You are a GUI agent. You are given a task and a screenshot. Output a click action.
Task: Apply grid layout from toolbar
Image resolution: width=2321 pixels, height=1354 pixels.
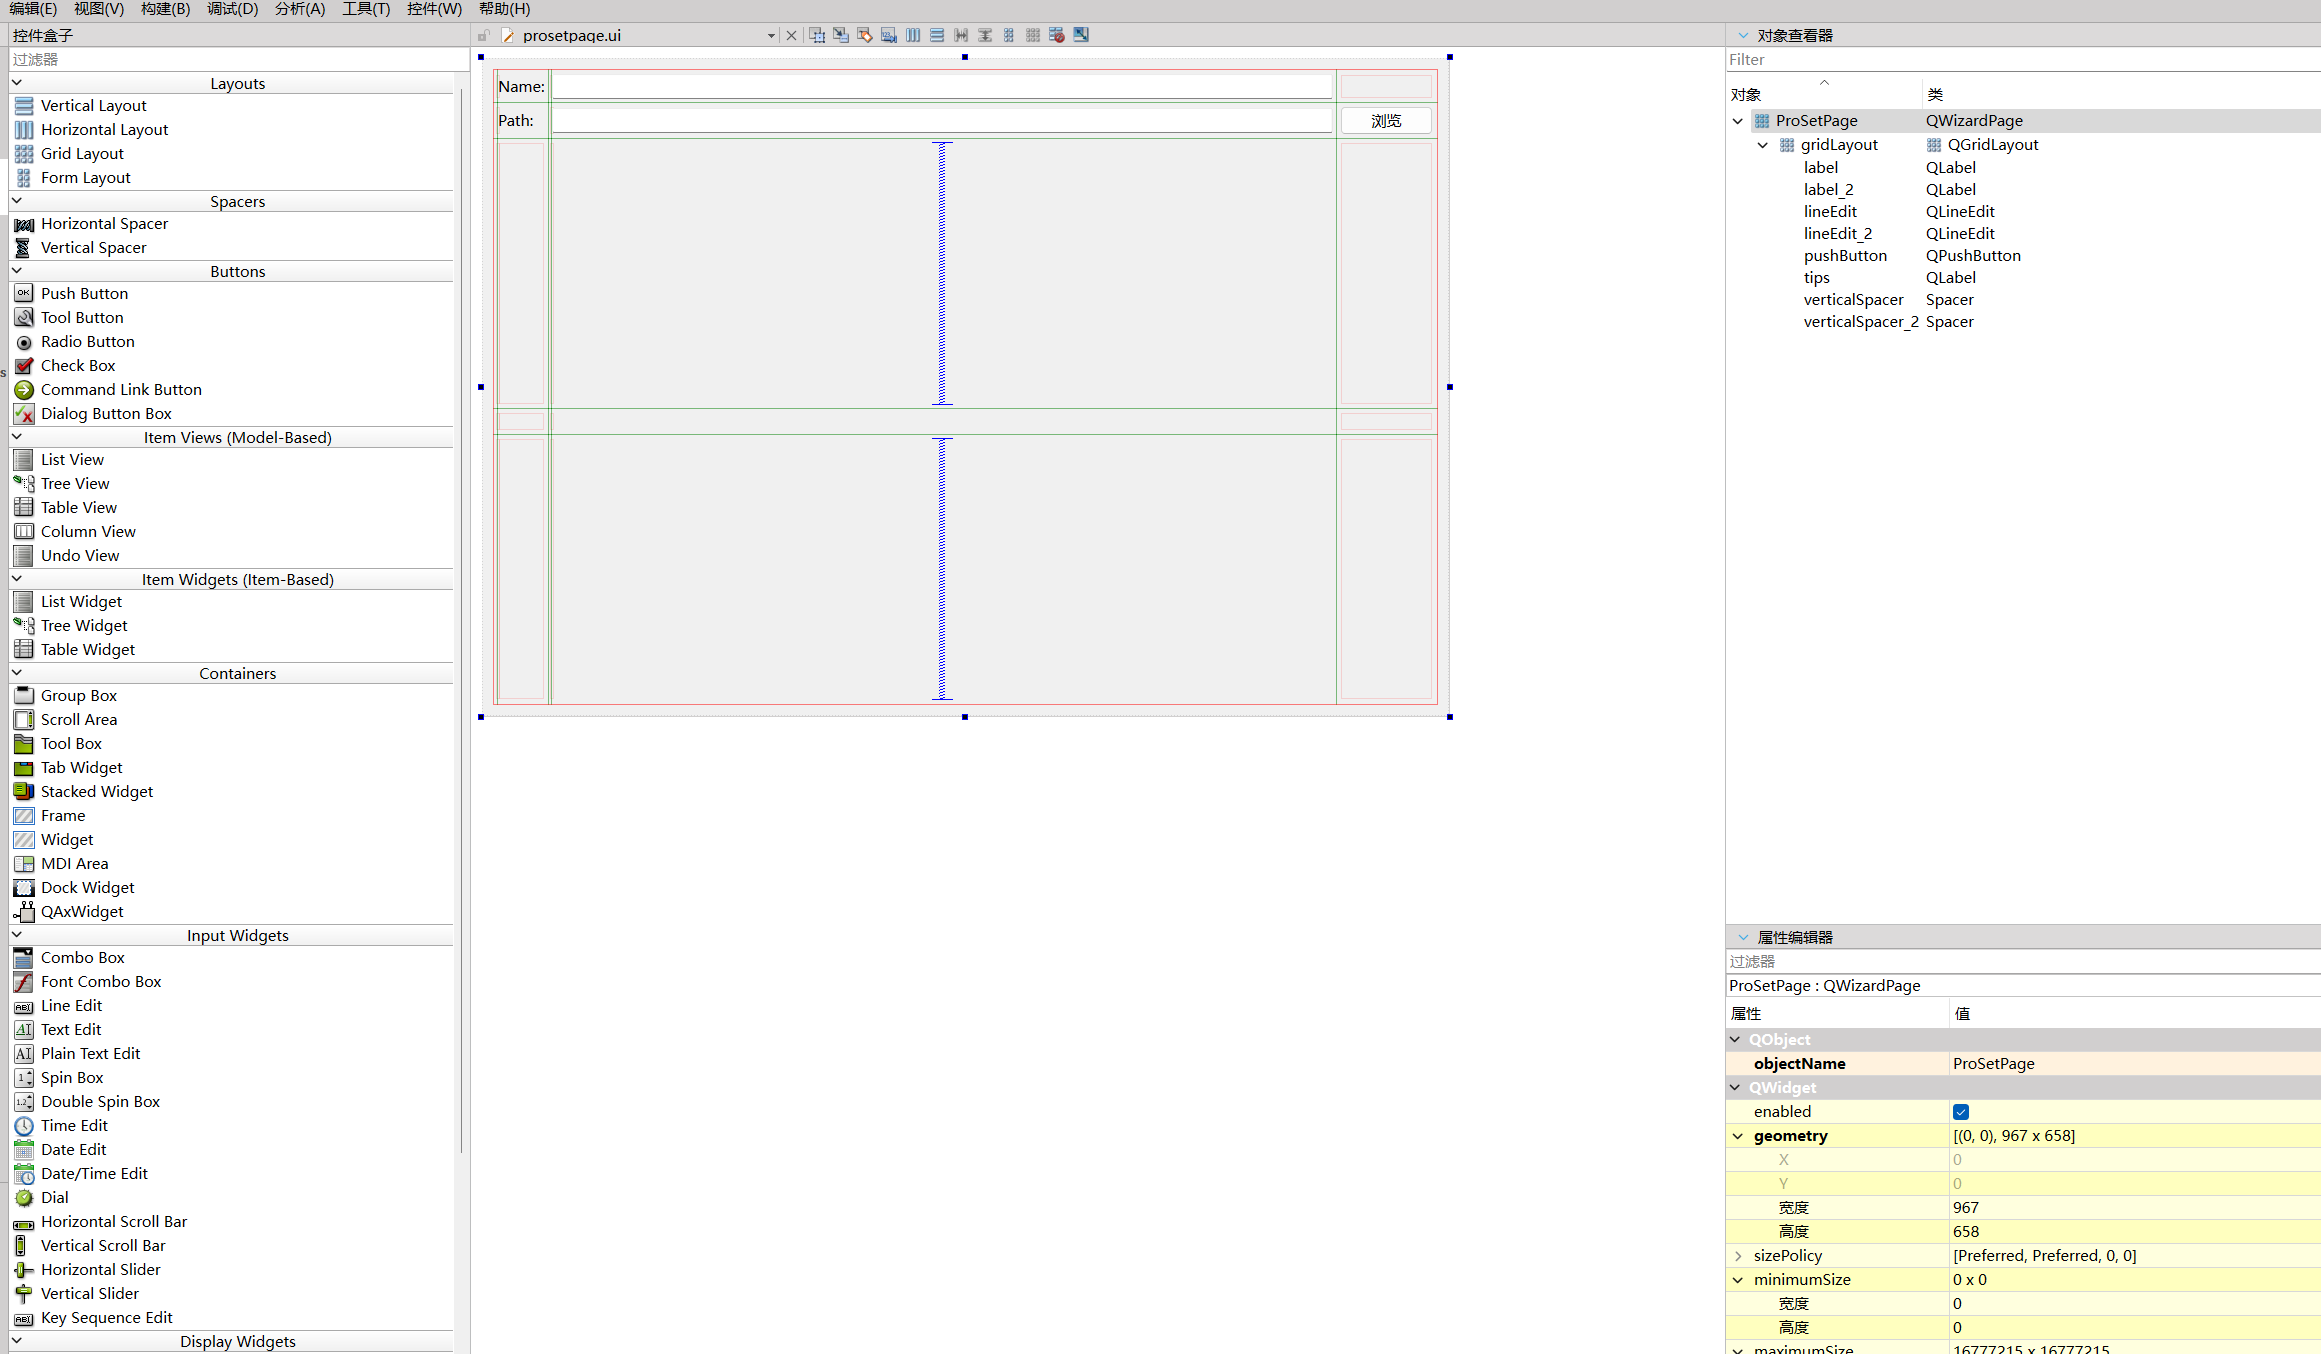click(x=1033, y=35)
